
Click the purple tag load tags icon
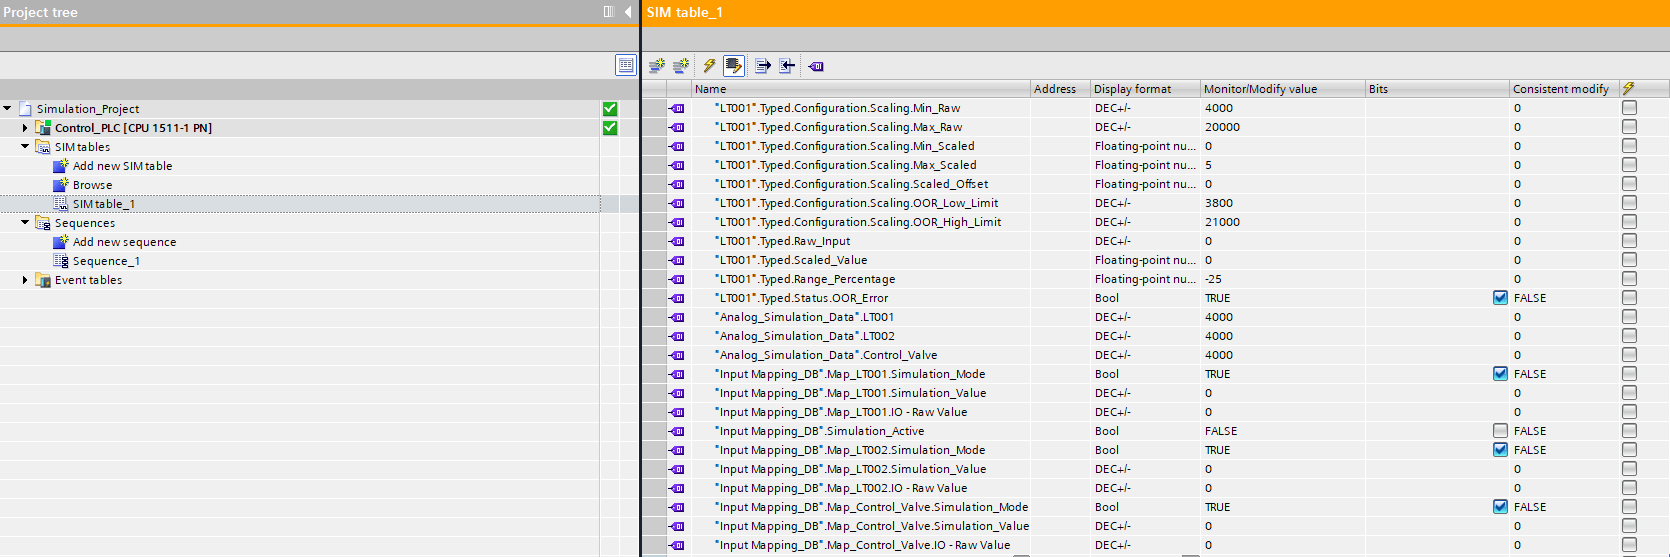[816, 66]
